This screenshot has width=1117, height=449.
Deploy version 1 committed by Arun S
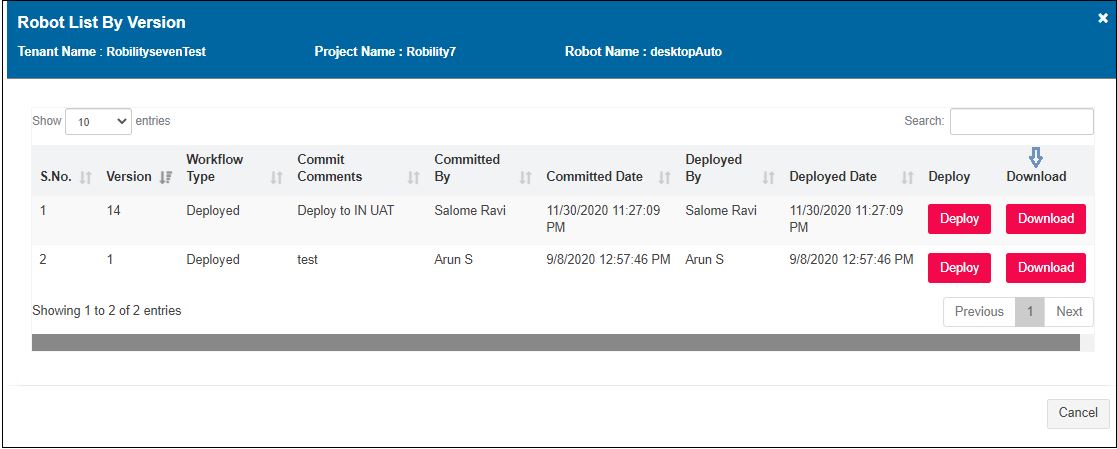(959, 268)
